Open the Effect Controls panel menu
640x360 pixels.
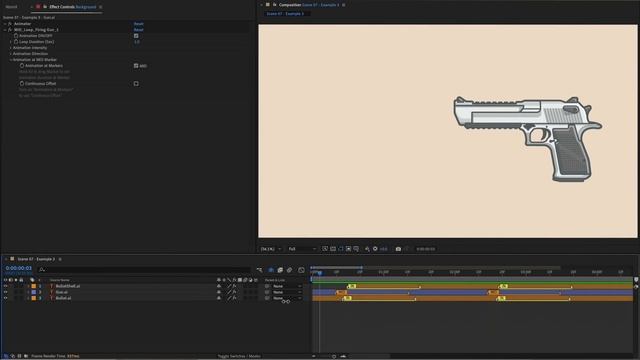coord(100,7)
